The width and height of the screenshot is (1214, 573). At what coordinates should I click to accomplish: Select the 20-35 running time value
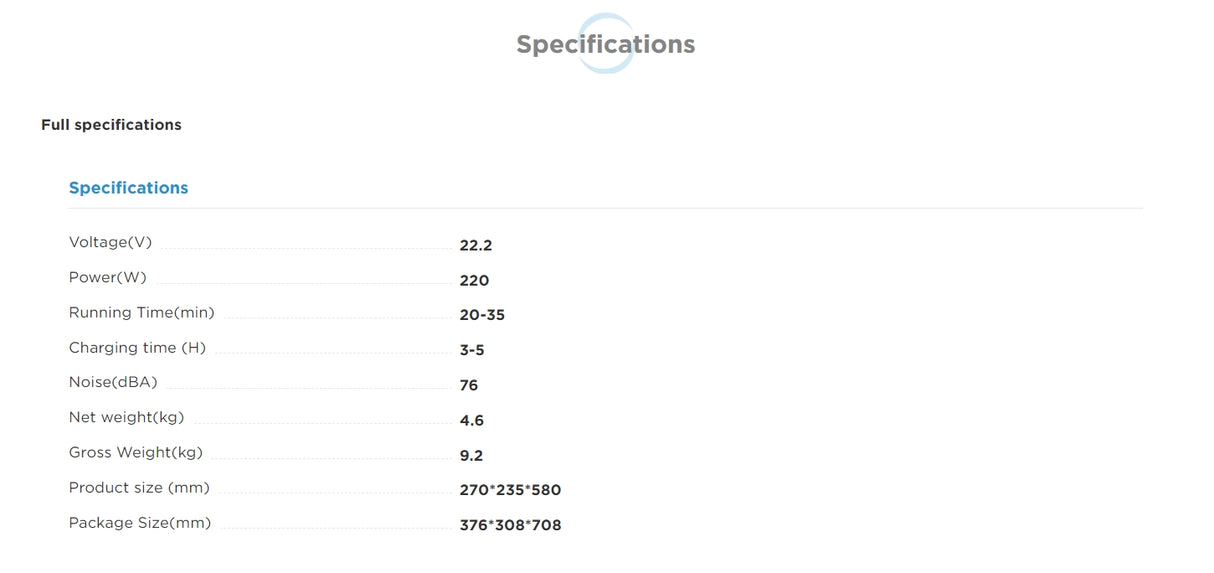click(x=482, y=315)
